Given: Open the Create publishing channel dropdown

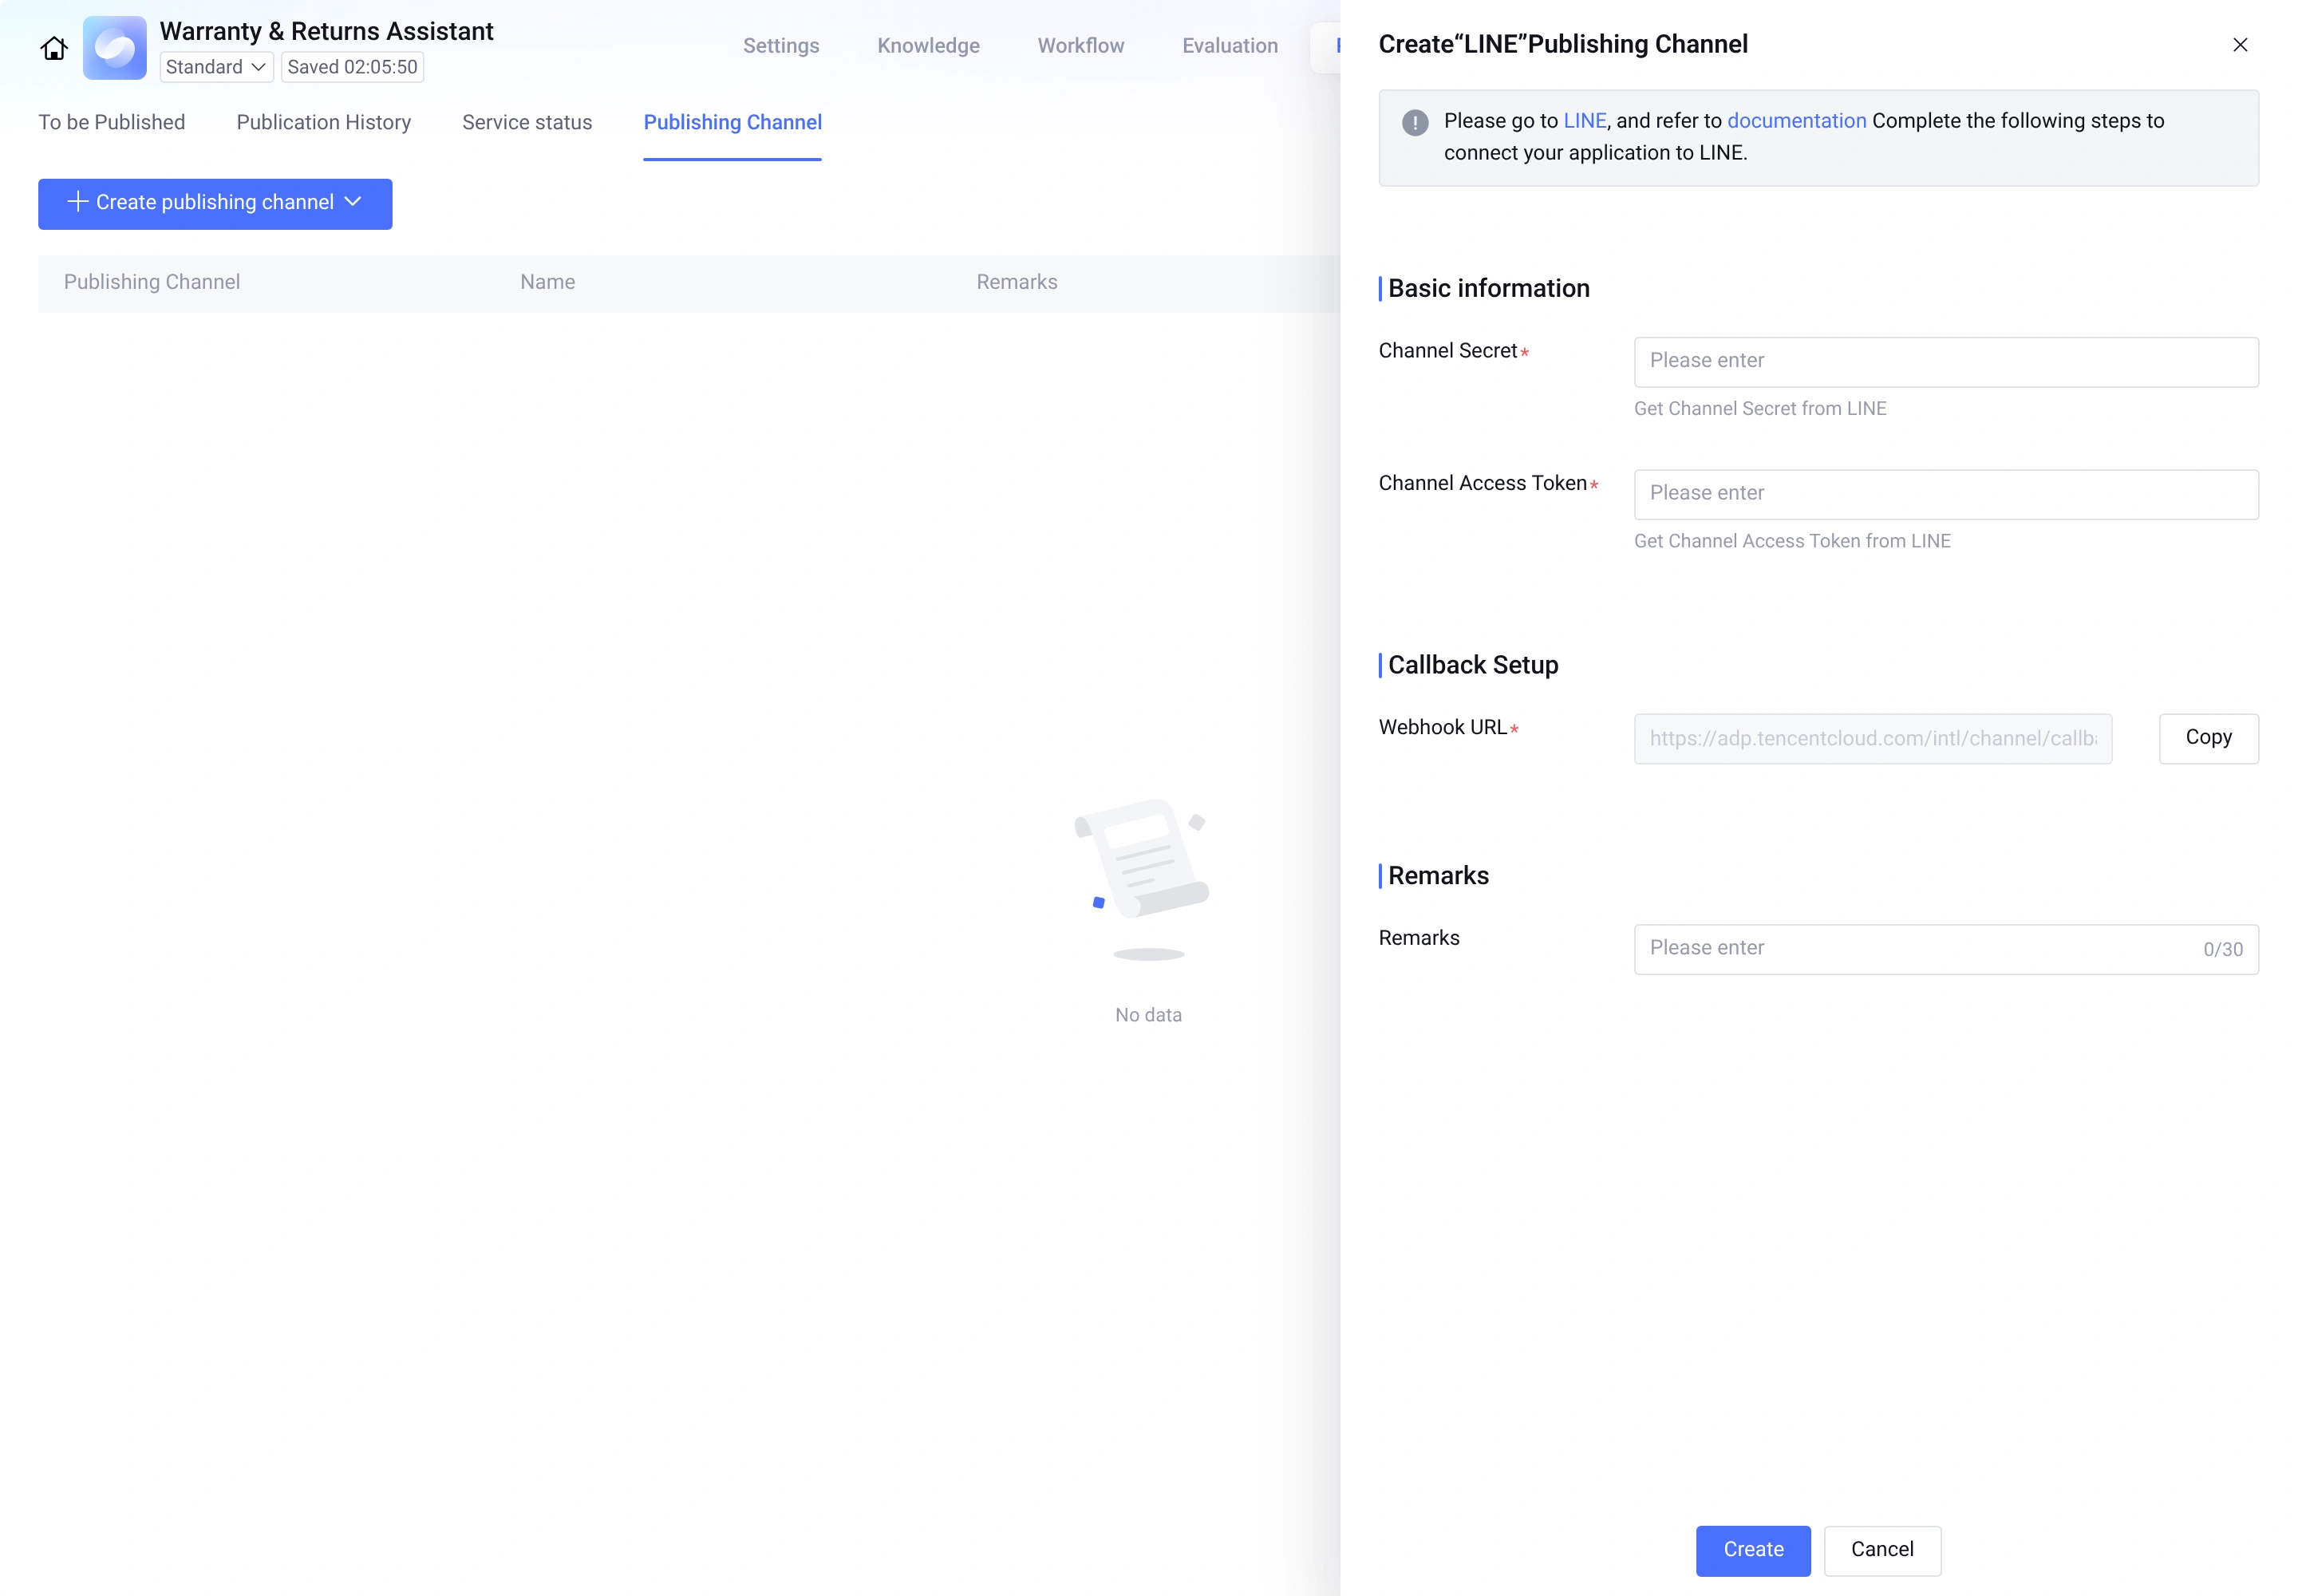Looking at the screenshot, I should pos(215,203).
